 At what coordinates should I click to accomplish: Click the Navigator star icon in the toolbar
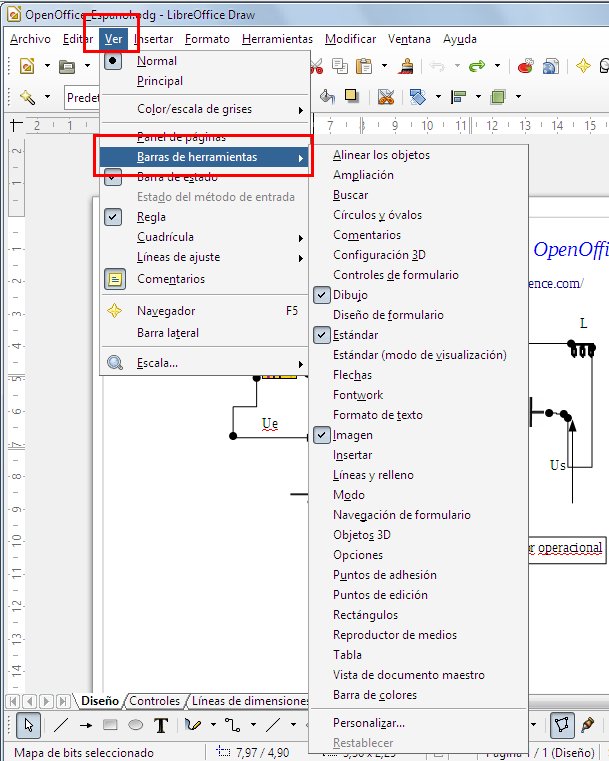pos(583,66)
